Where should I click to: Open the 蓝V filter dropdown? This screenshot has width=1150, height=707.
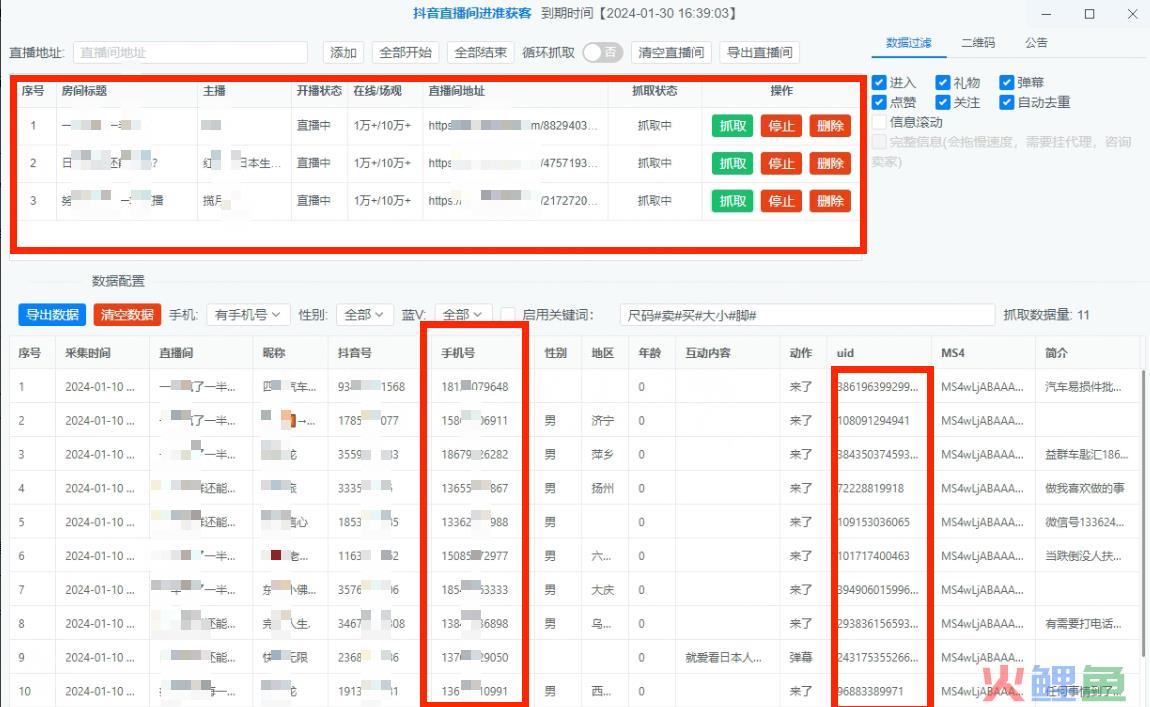coord(463,315)
